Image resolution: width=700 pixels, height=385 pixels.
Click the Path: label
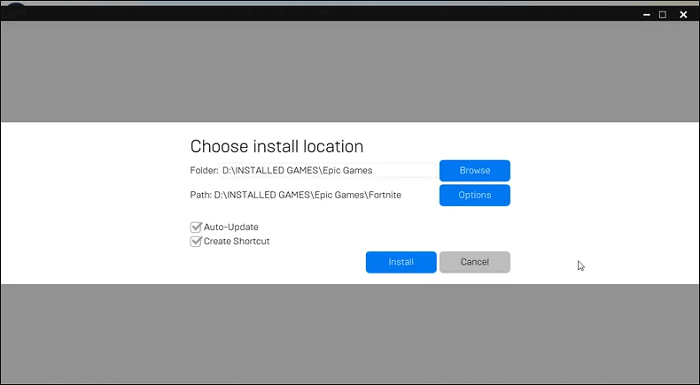pos(201,195)
